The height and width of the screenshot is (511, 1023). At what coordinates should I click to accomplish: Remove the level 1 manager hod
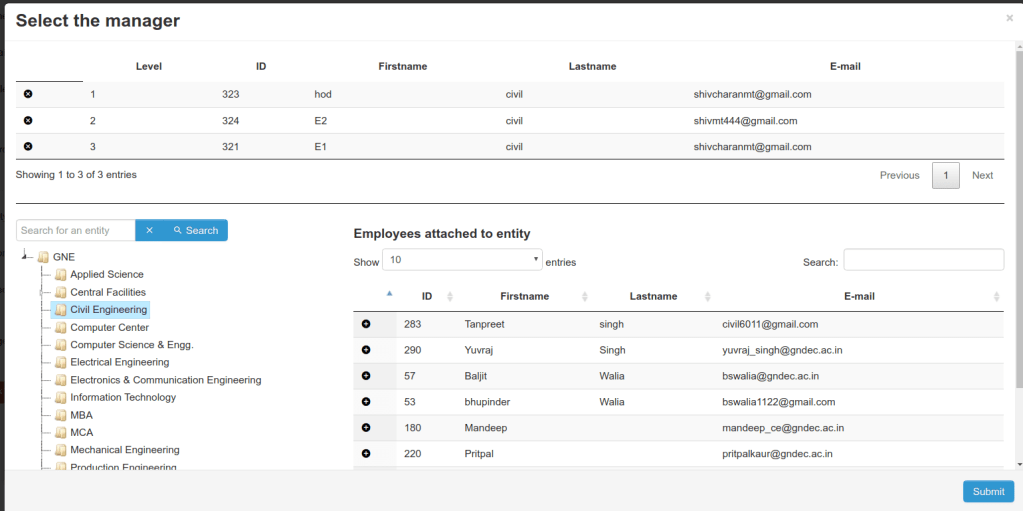tap(28, 94)
